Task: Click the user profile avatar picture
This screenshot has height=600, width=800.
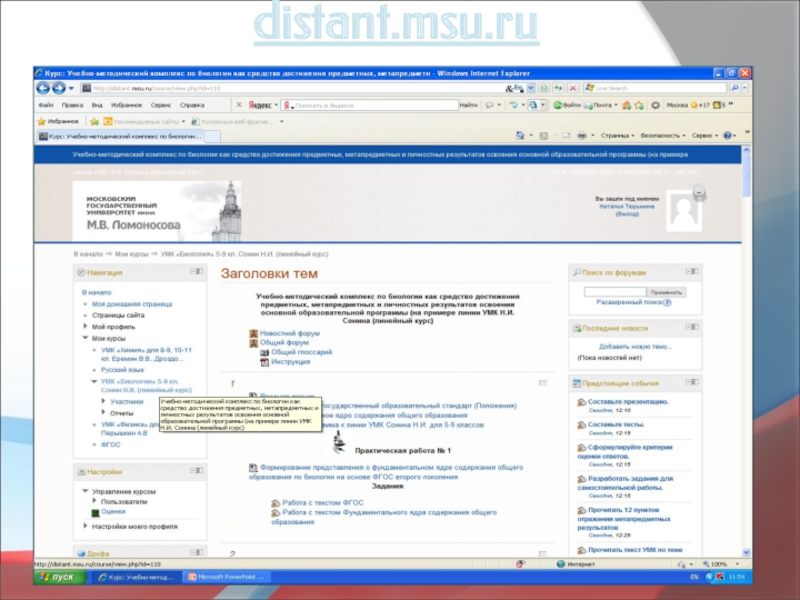Action: pos(684,211)
